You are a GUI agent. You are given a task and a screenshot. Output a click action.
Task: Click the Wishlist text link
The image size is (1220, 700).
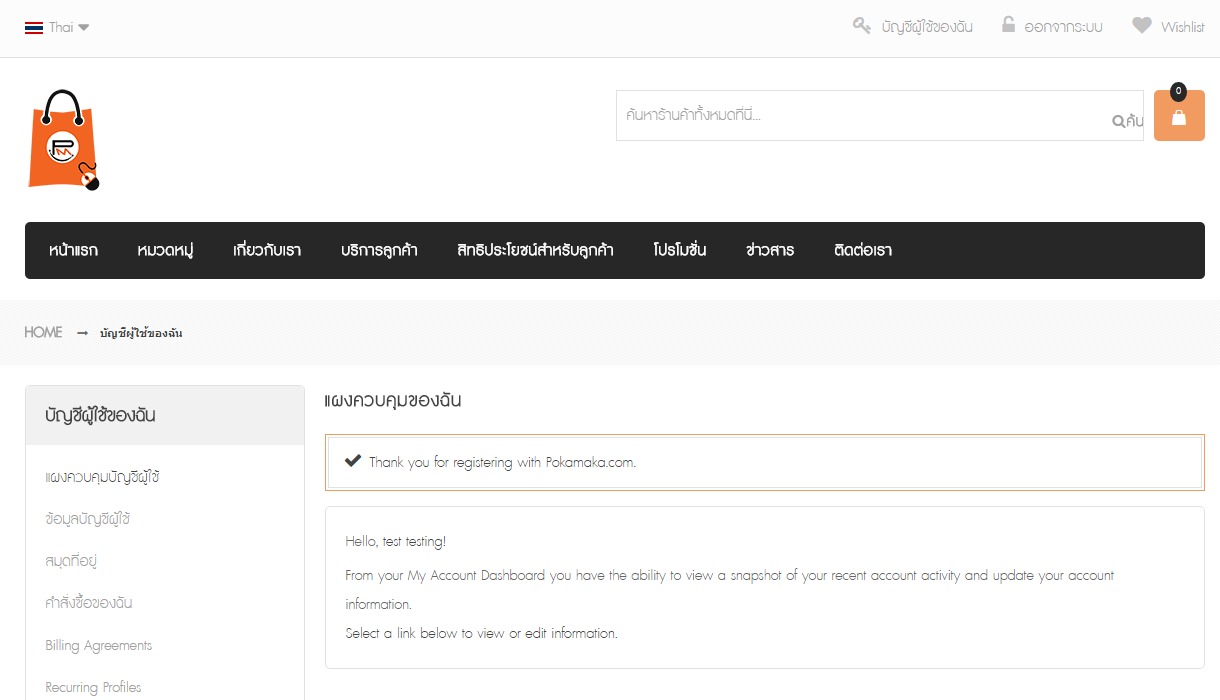tap(1182, 27)
